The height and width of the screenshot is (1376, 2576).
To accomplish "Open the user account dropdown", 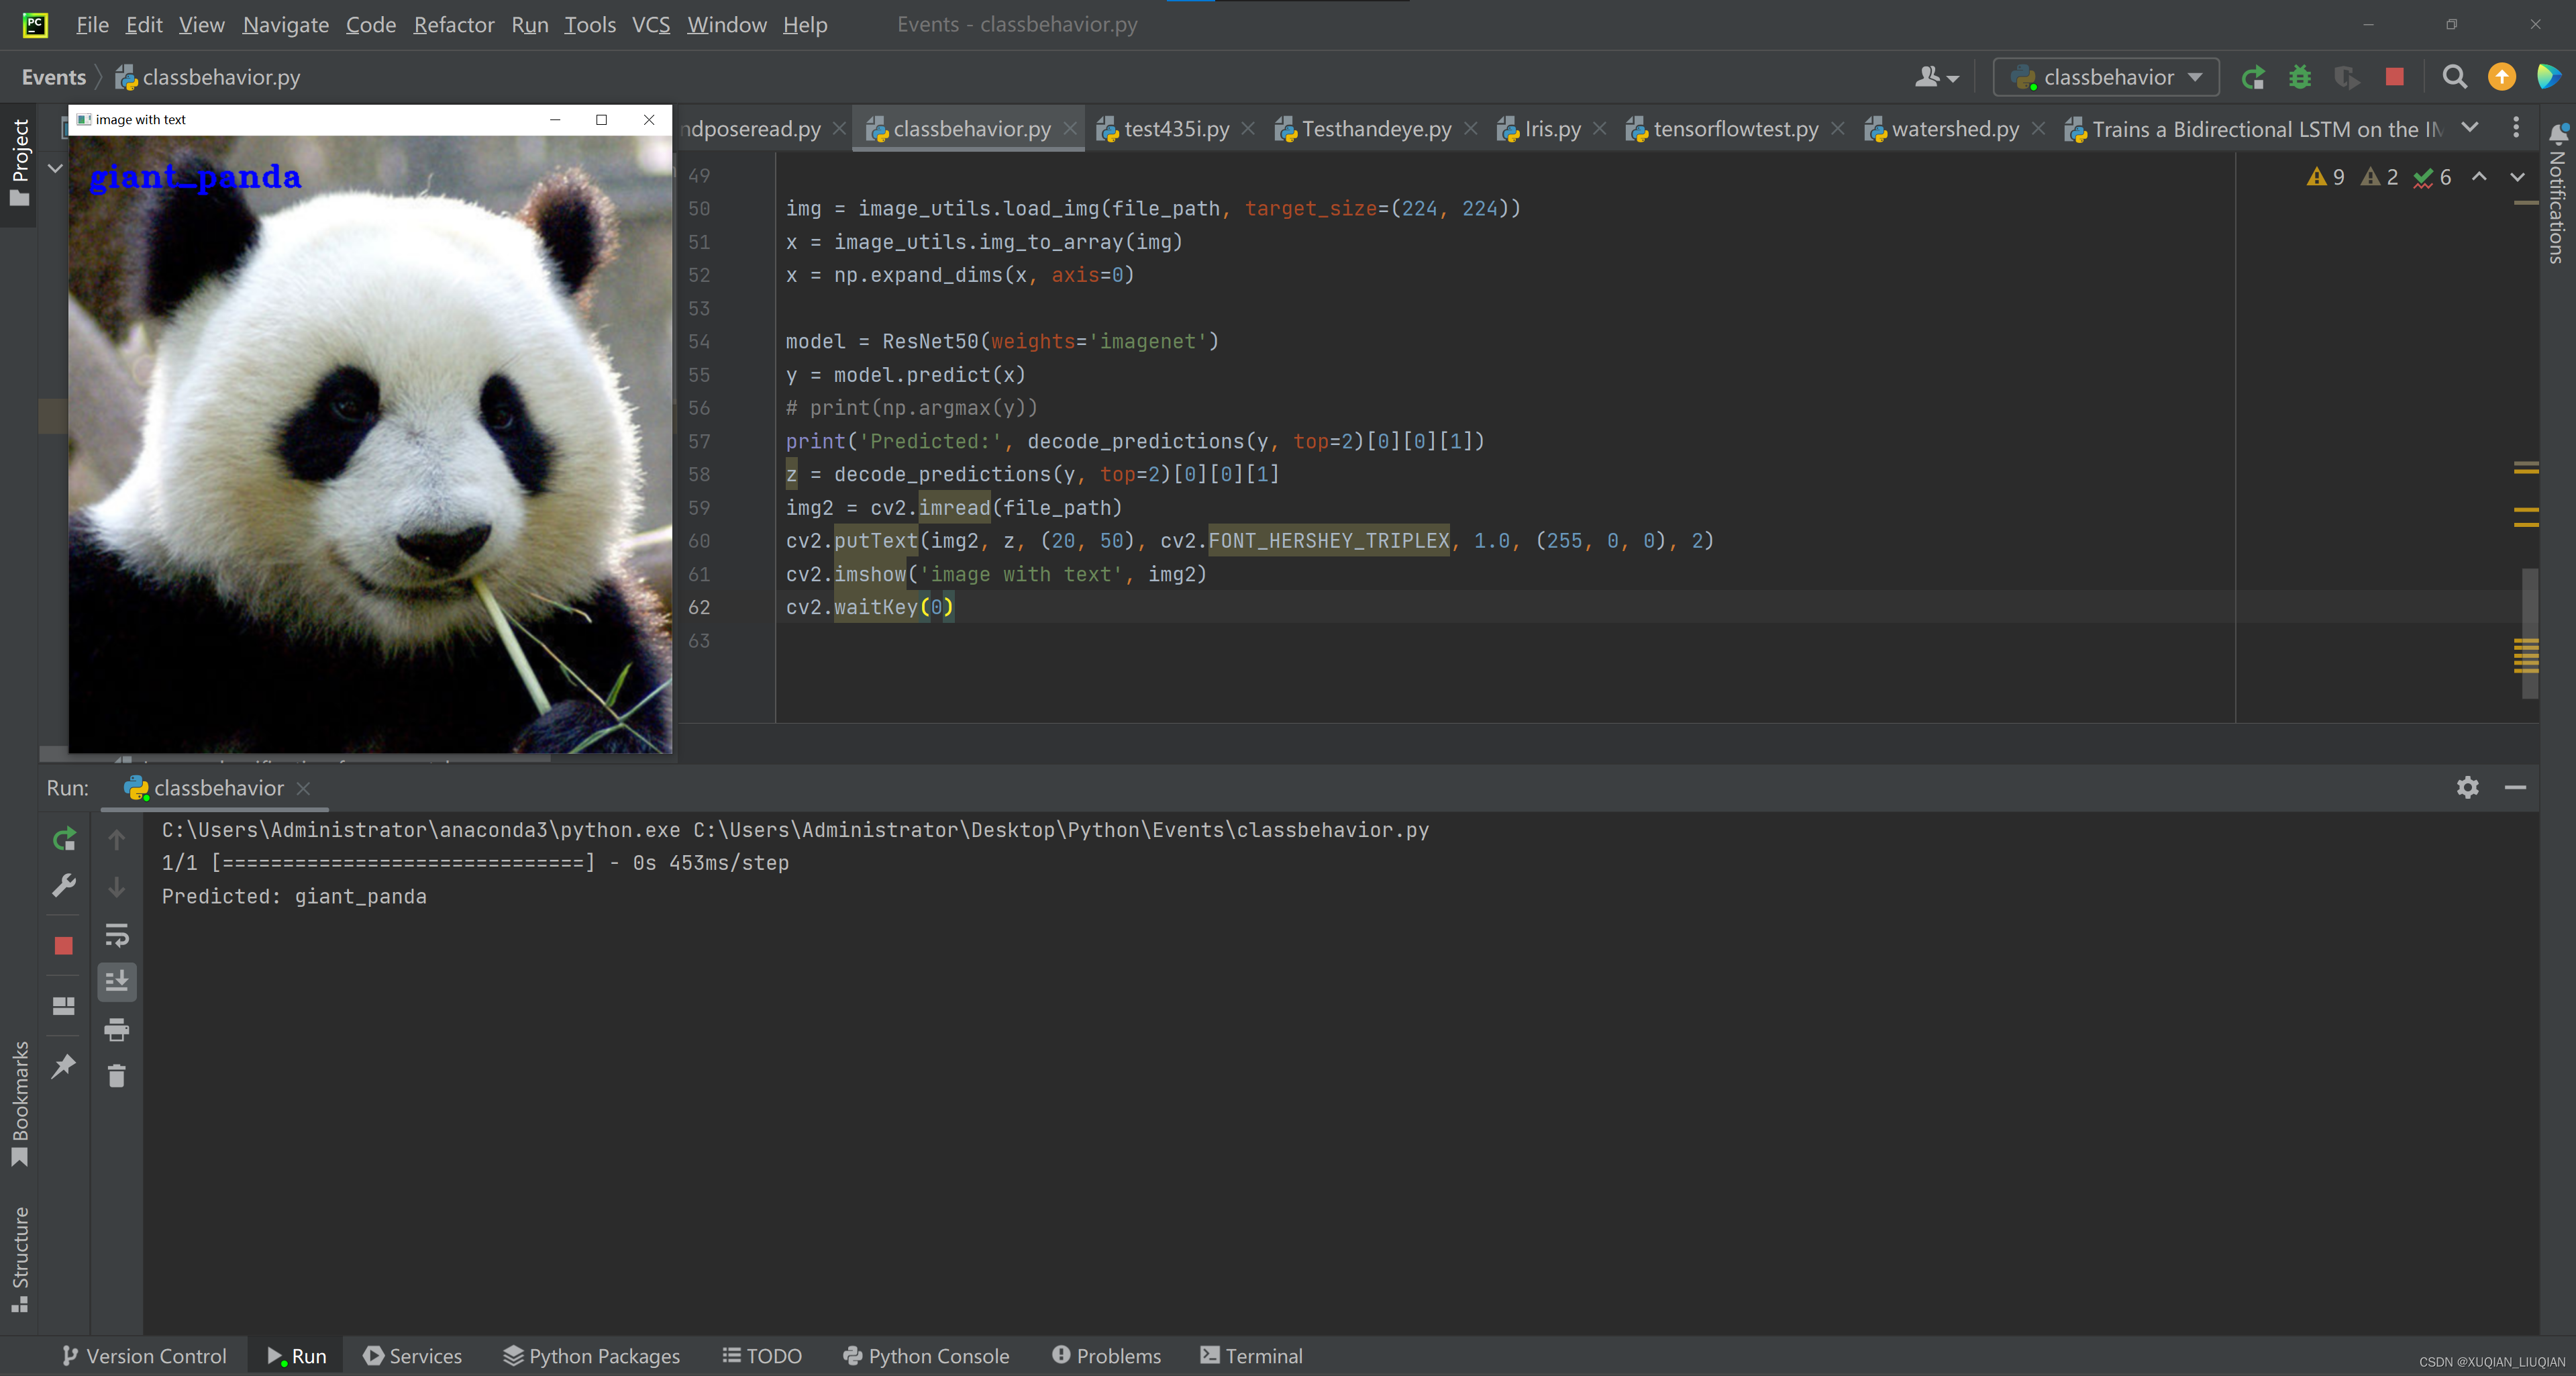I will 1936,77.
